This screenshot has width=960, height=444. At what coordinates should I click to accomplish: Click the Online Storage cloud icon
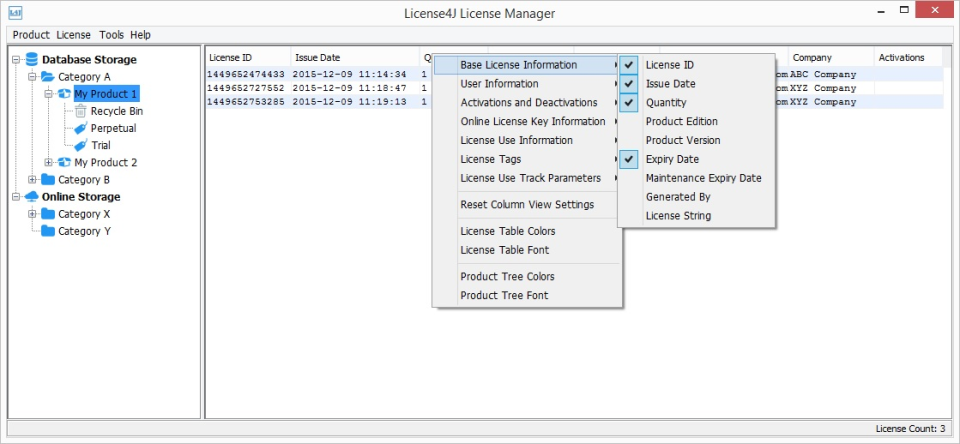pos(31,197)
